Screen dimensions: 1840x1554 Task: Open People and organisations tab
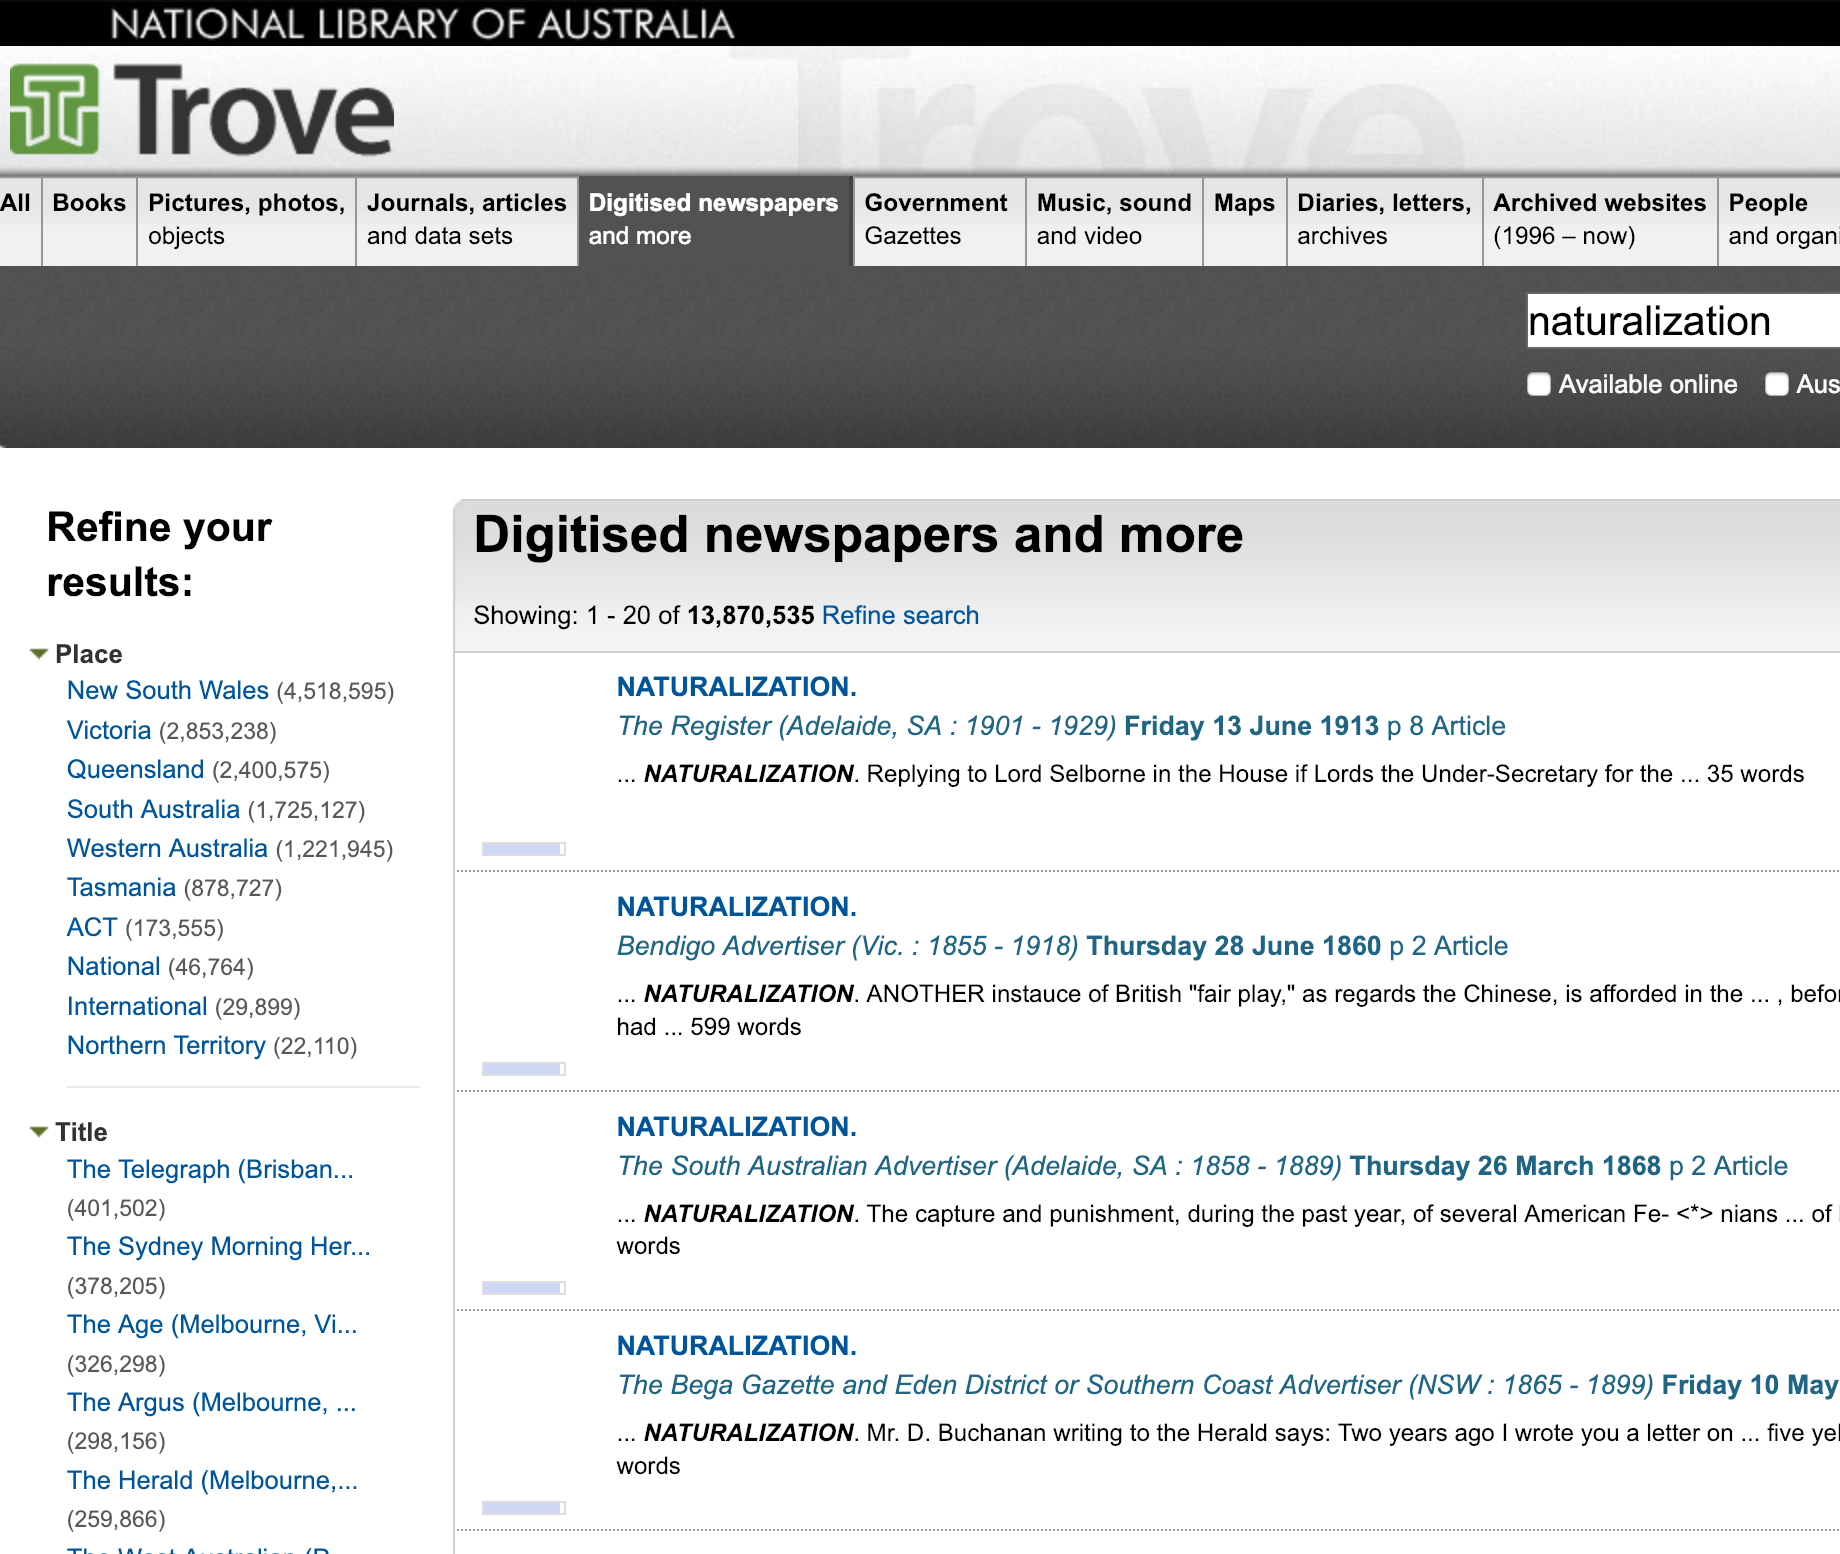[1780, 220]
